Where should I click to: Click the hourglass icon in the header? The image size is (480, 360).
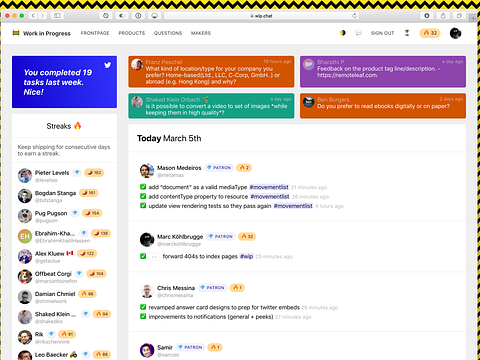click(x=407, y=33)
